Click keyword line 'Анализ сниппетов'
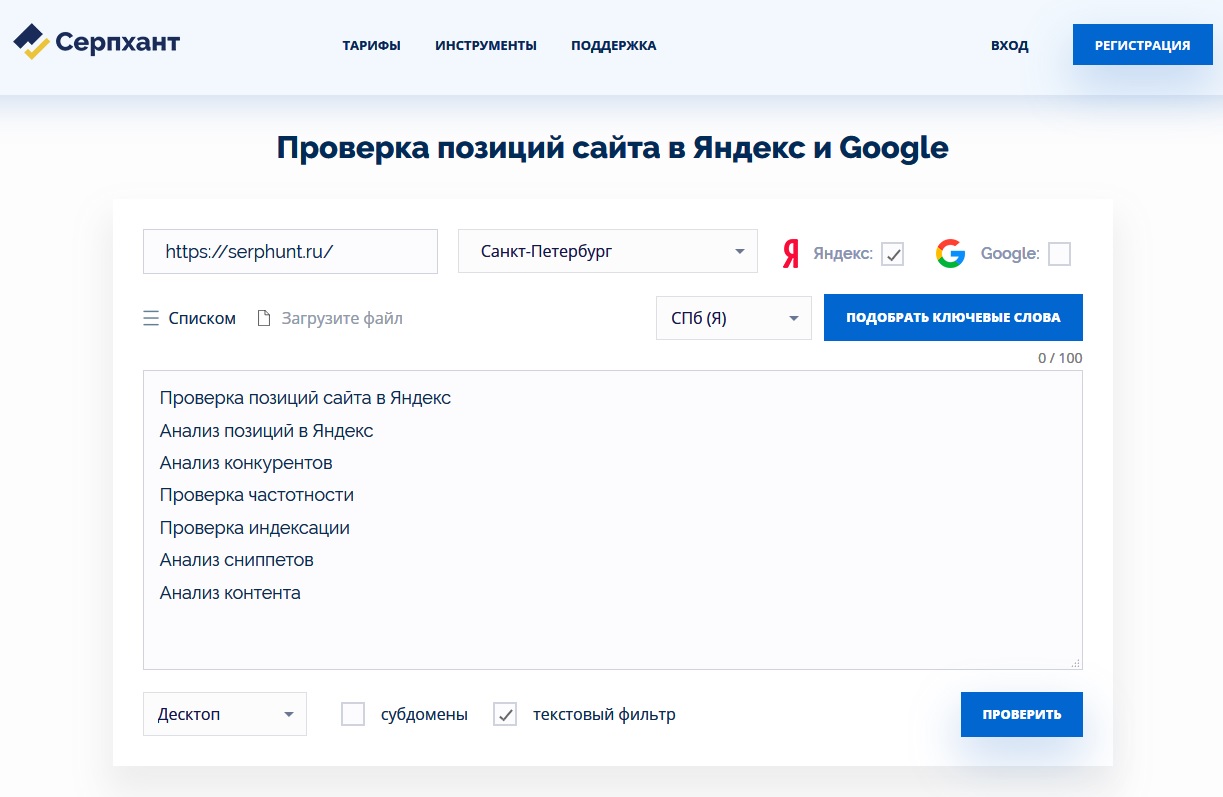The height and width of the screenshot is (797, 1223). point(237,560)
